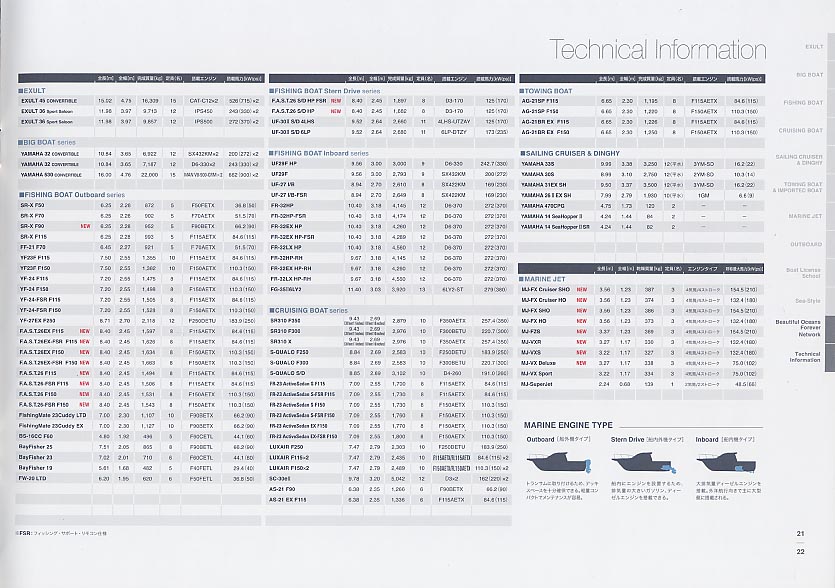Select the MJ-VX Sport row name
Screen dimensions: 835x588
[537, 373]
